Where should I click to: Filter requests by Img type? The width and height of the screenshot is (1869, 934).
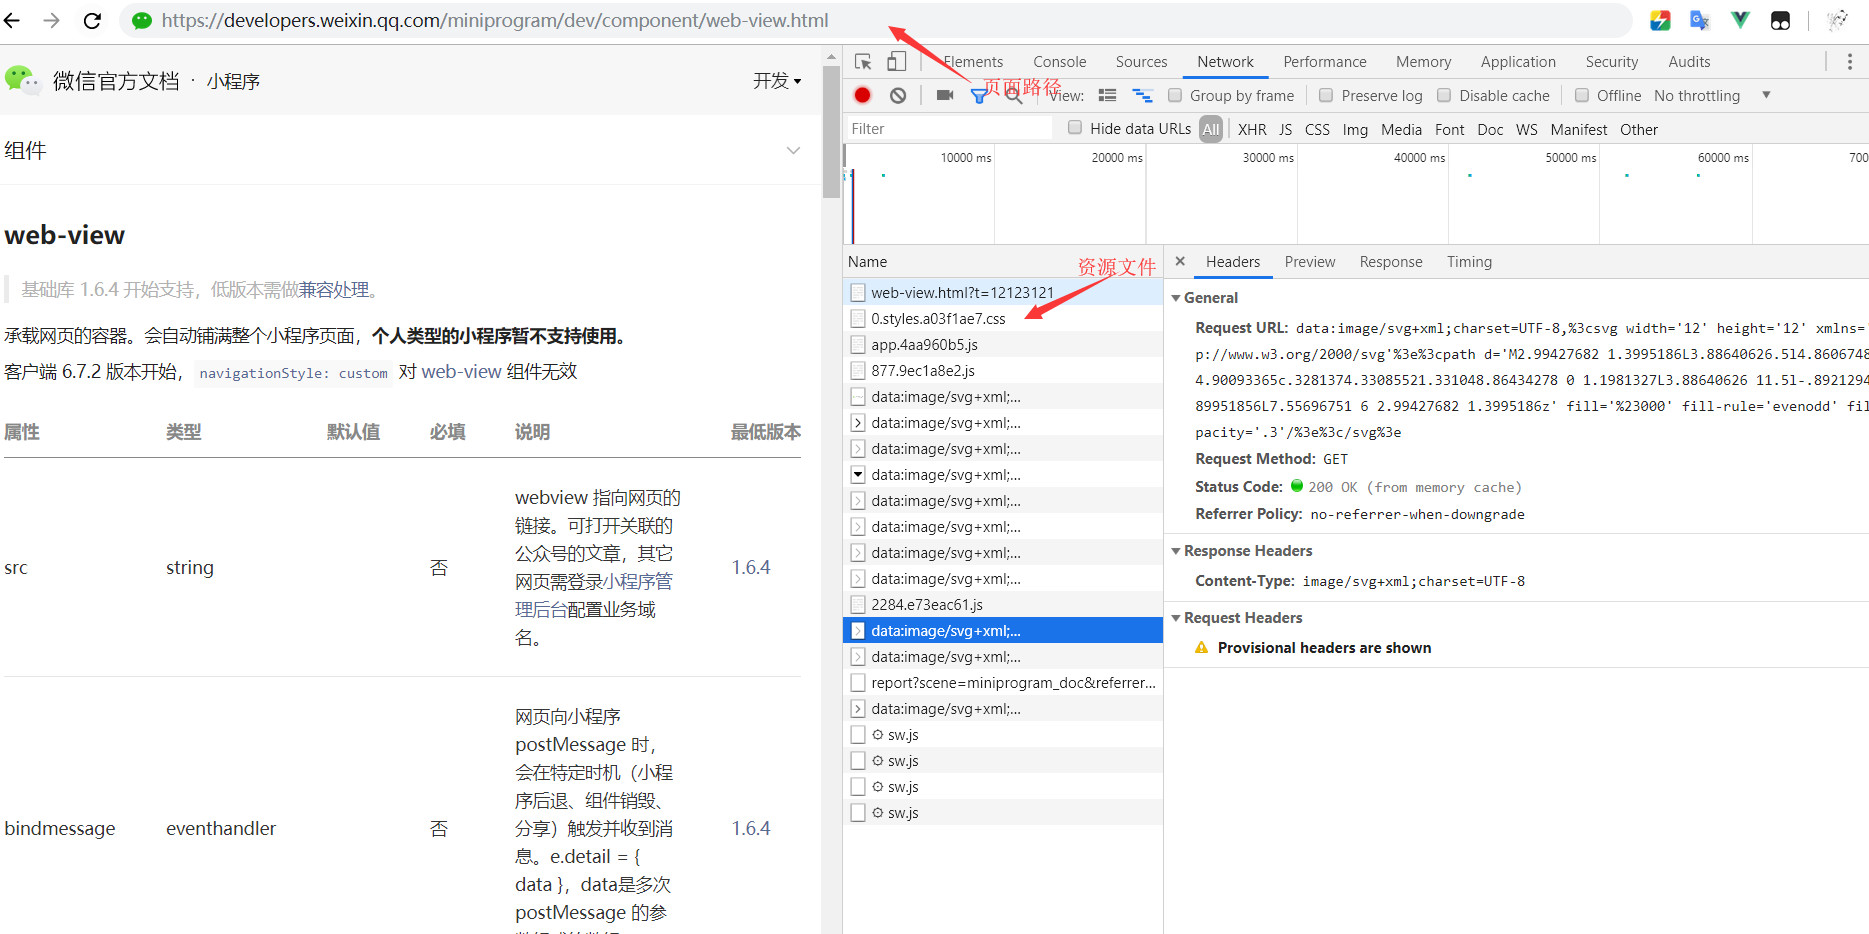tap(1355, 129)
